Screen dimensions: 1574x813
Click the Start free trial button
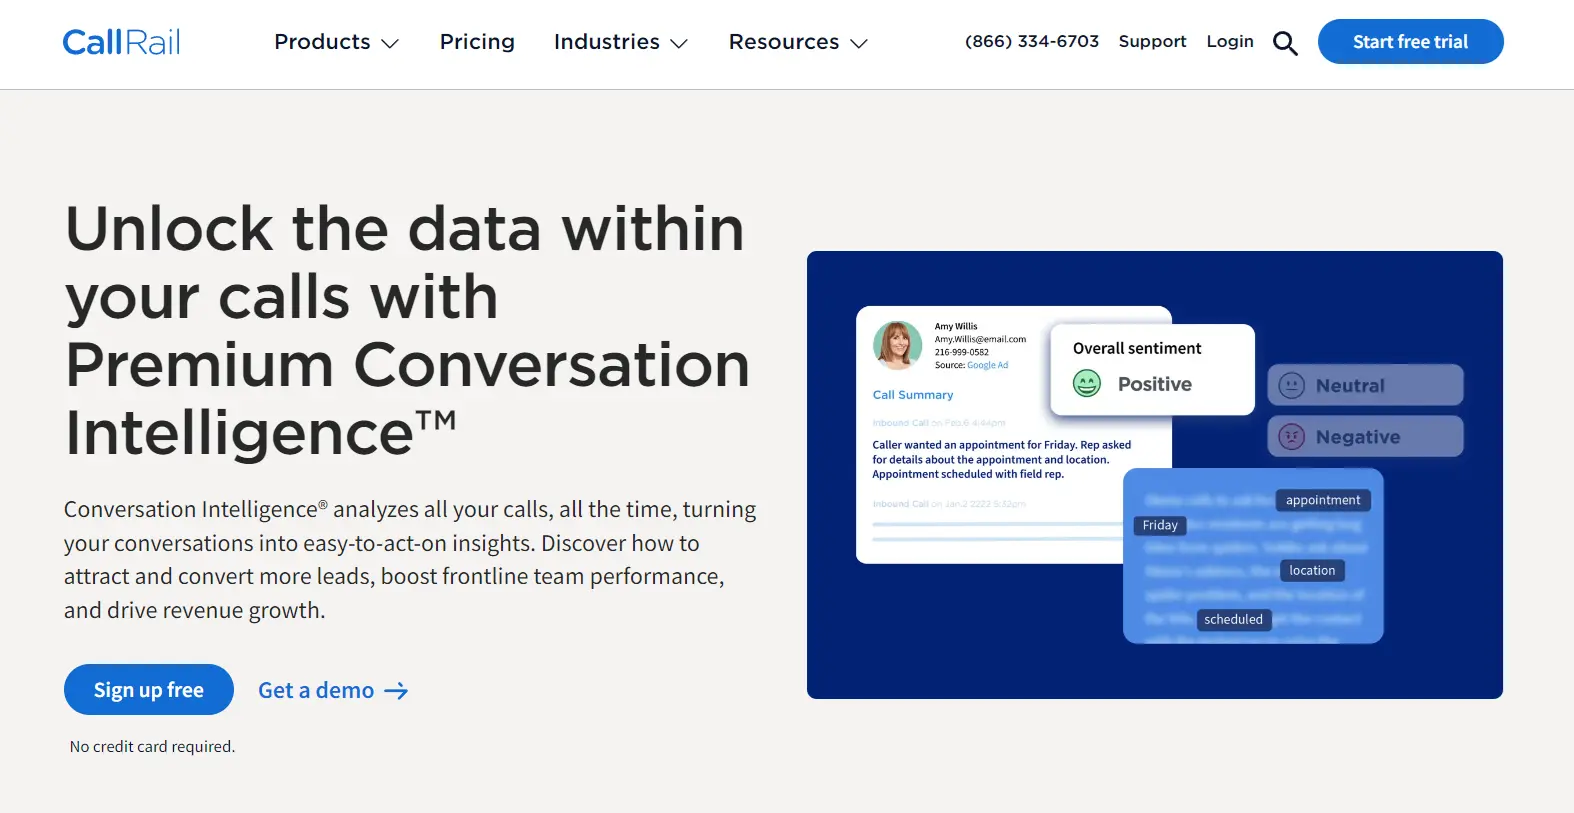pos(1410,42)
